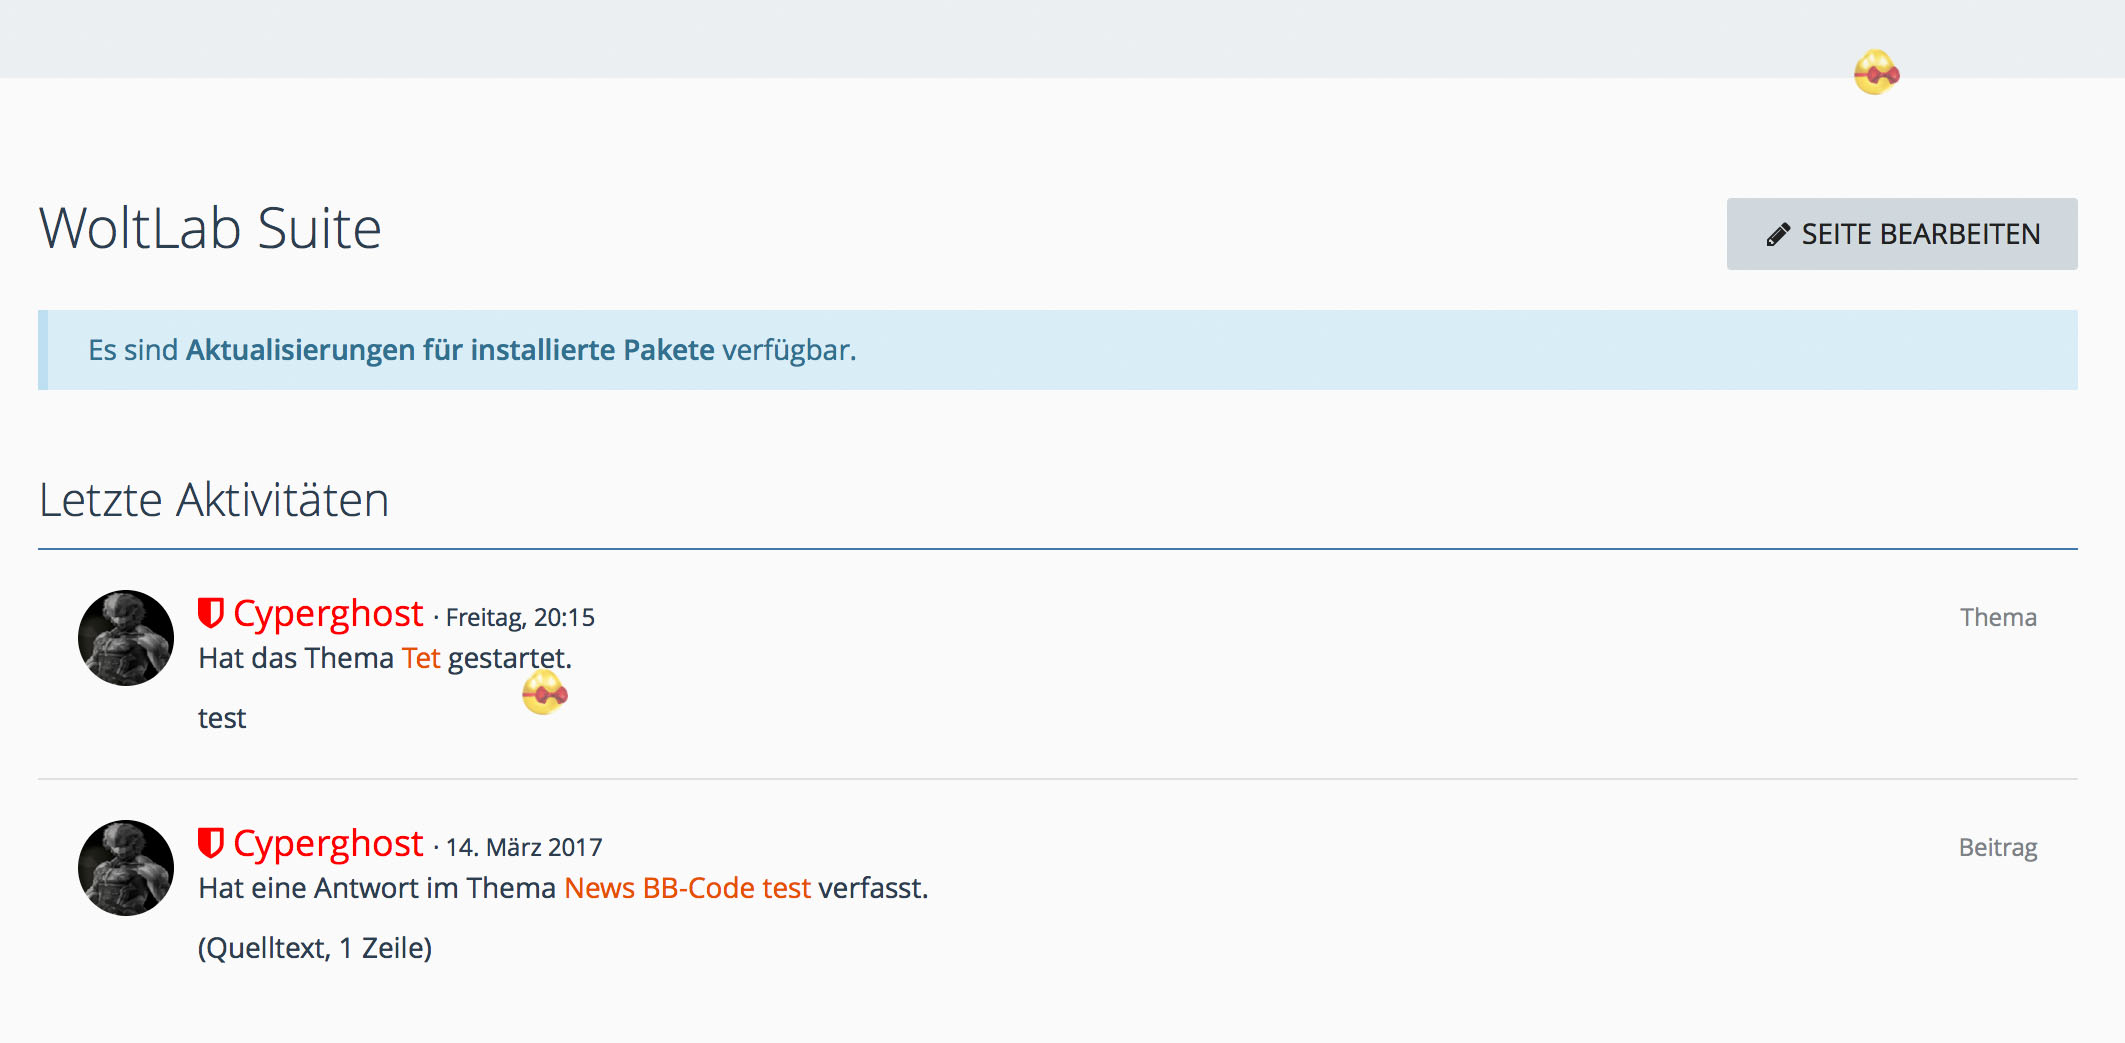Open the avatar in the Freitag 20:15 entry

(x=126, y=638)
